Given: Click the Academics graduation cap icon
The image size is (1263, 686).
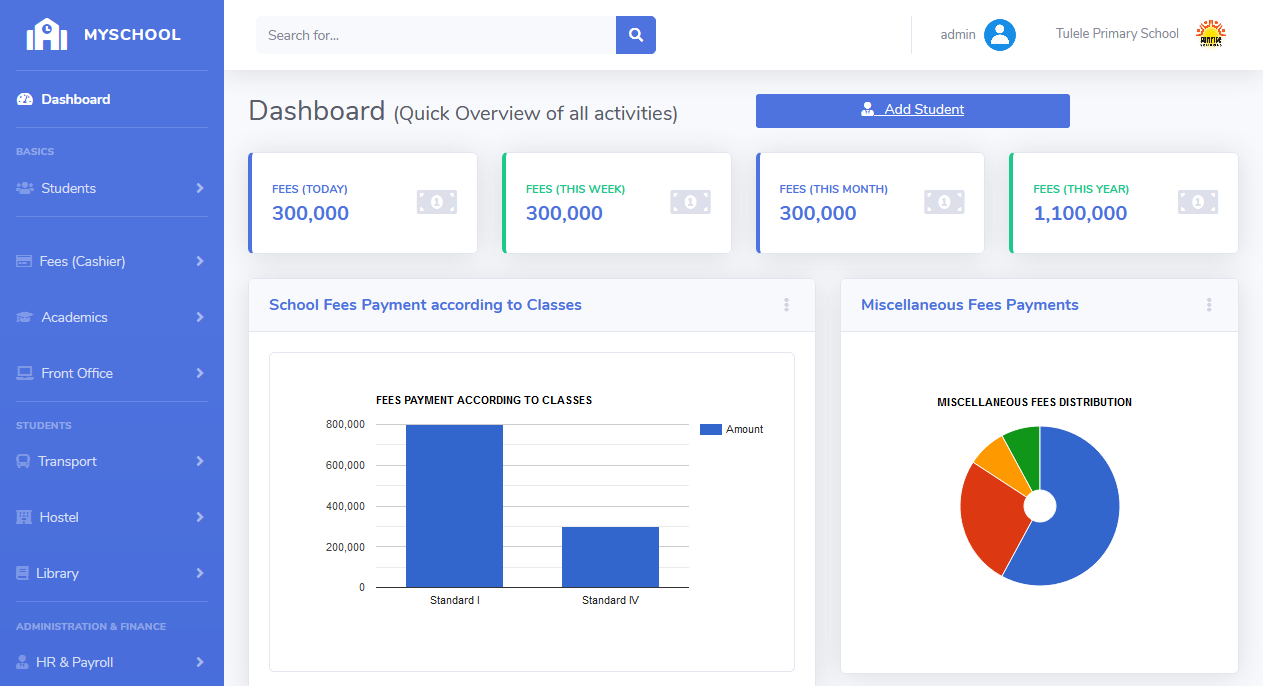Looking at the screenshot, I should 25,317.
